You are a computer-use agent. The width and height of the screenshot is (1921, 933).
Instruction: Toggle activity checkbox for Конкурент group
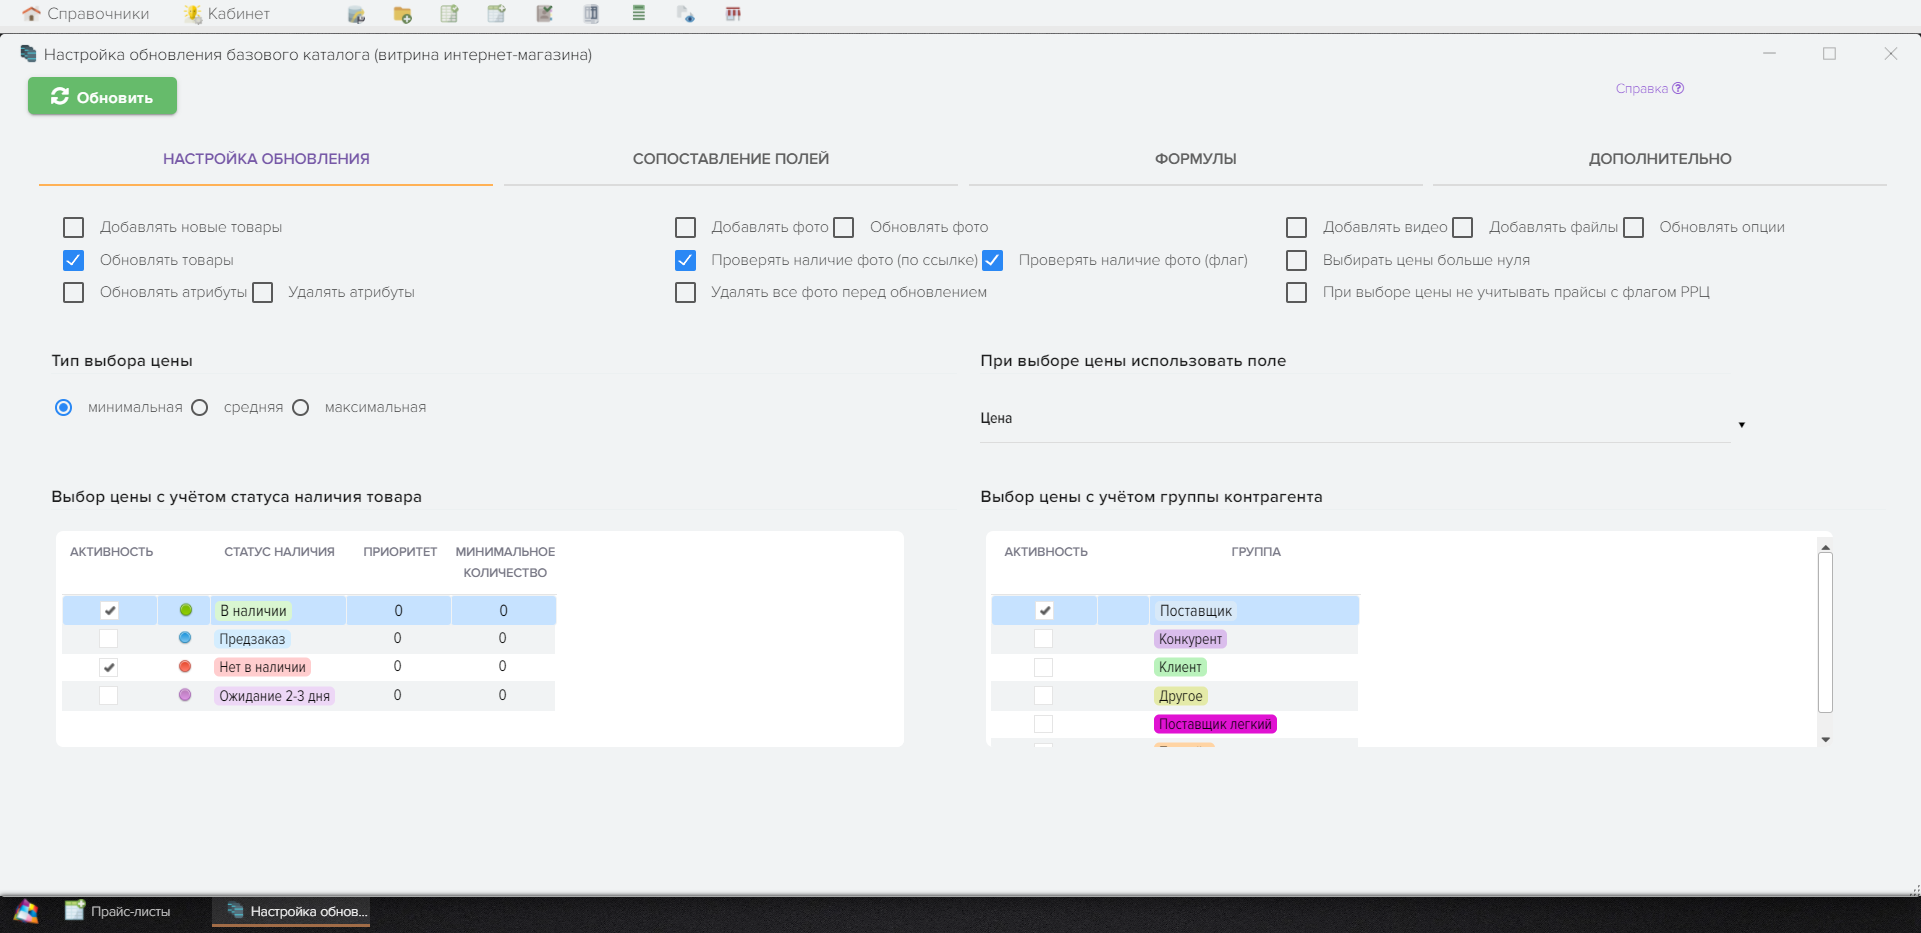(1044, 638)
